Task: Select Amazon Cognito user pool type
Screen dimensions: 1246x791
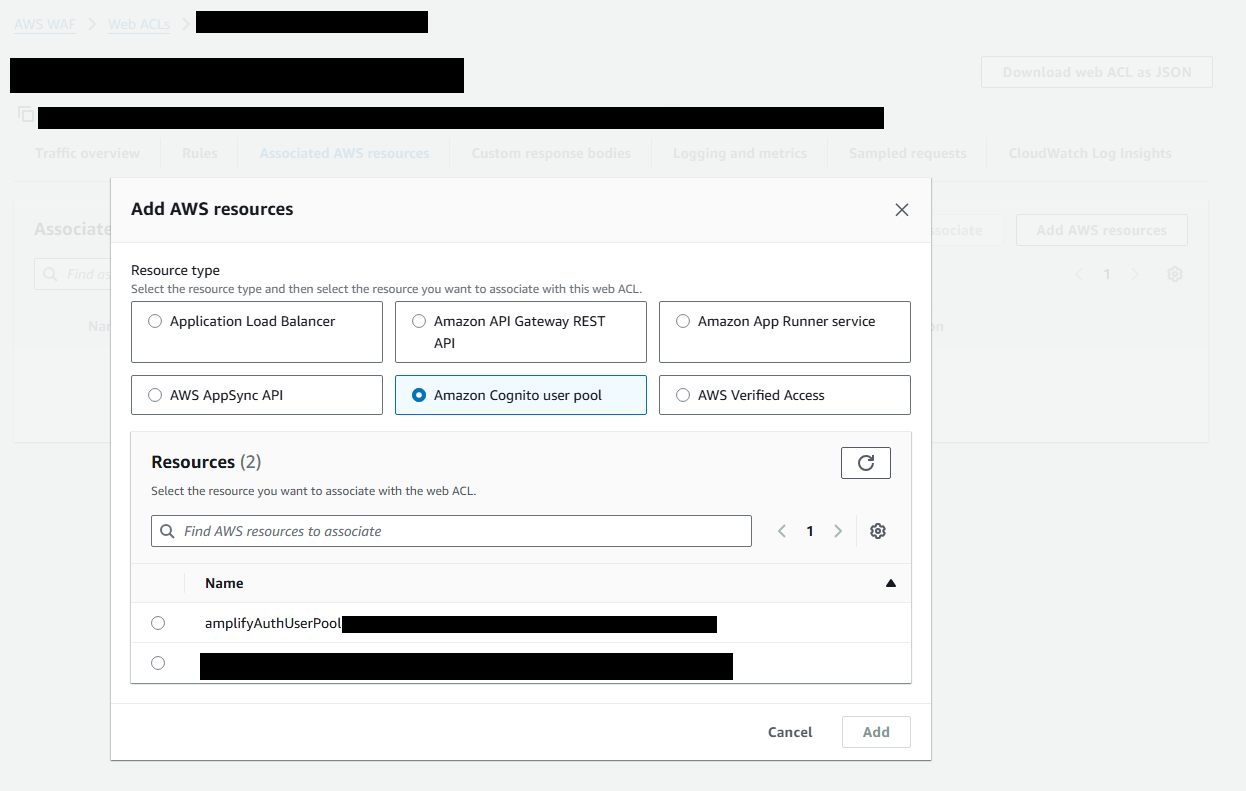Action: (521, 395)
